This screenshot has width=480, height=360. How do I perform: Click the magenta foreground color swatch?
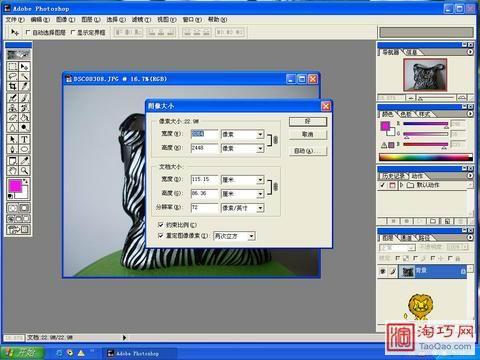pyautogui.click(x=15, y=186)
